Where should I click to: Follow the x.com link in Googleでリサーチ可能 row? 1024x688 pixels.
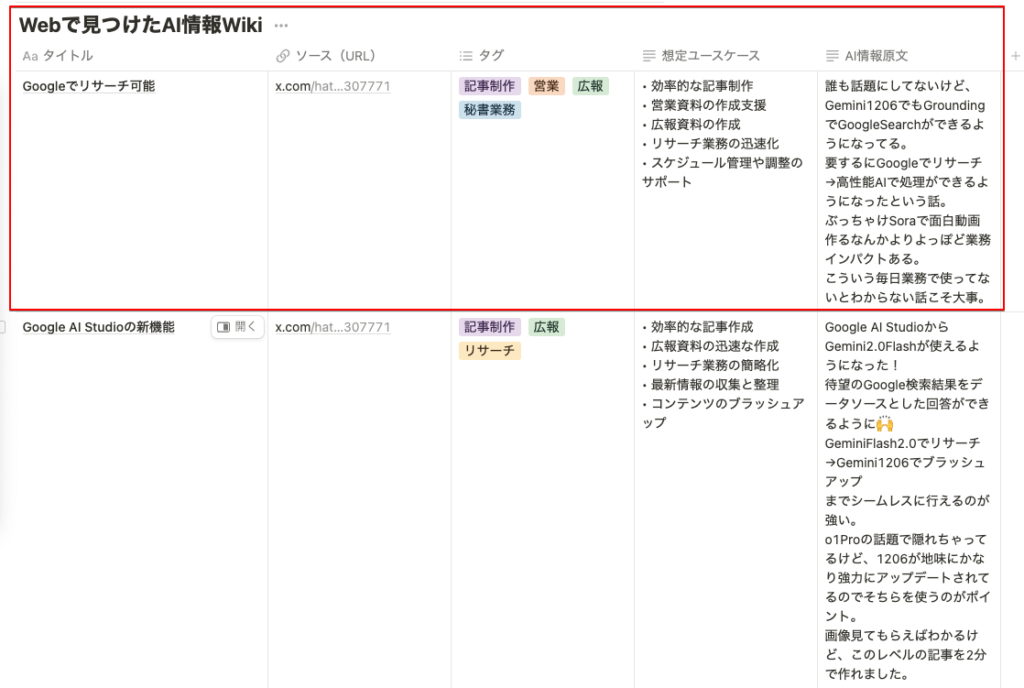click(x=332, y=86)
